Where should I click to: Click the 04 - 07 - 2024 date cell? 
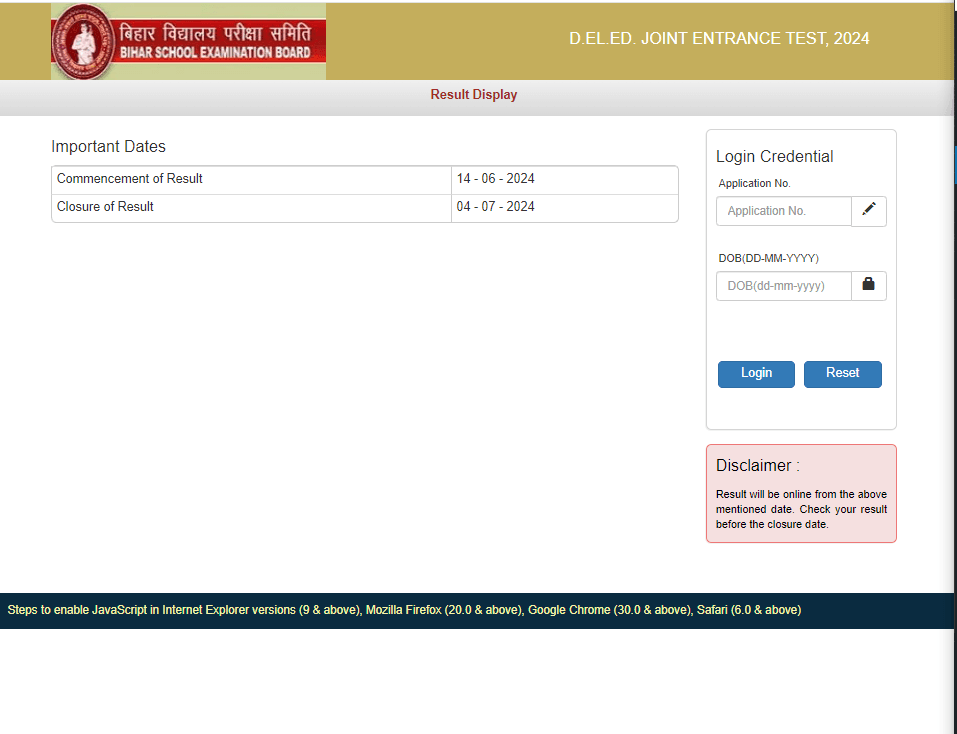tap(496, 207)
